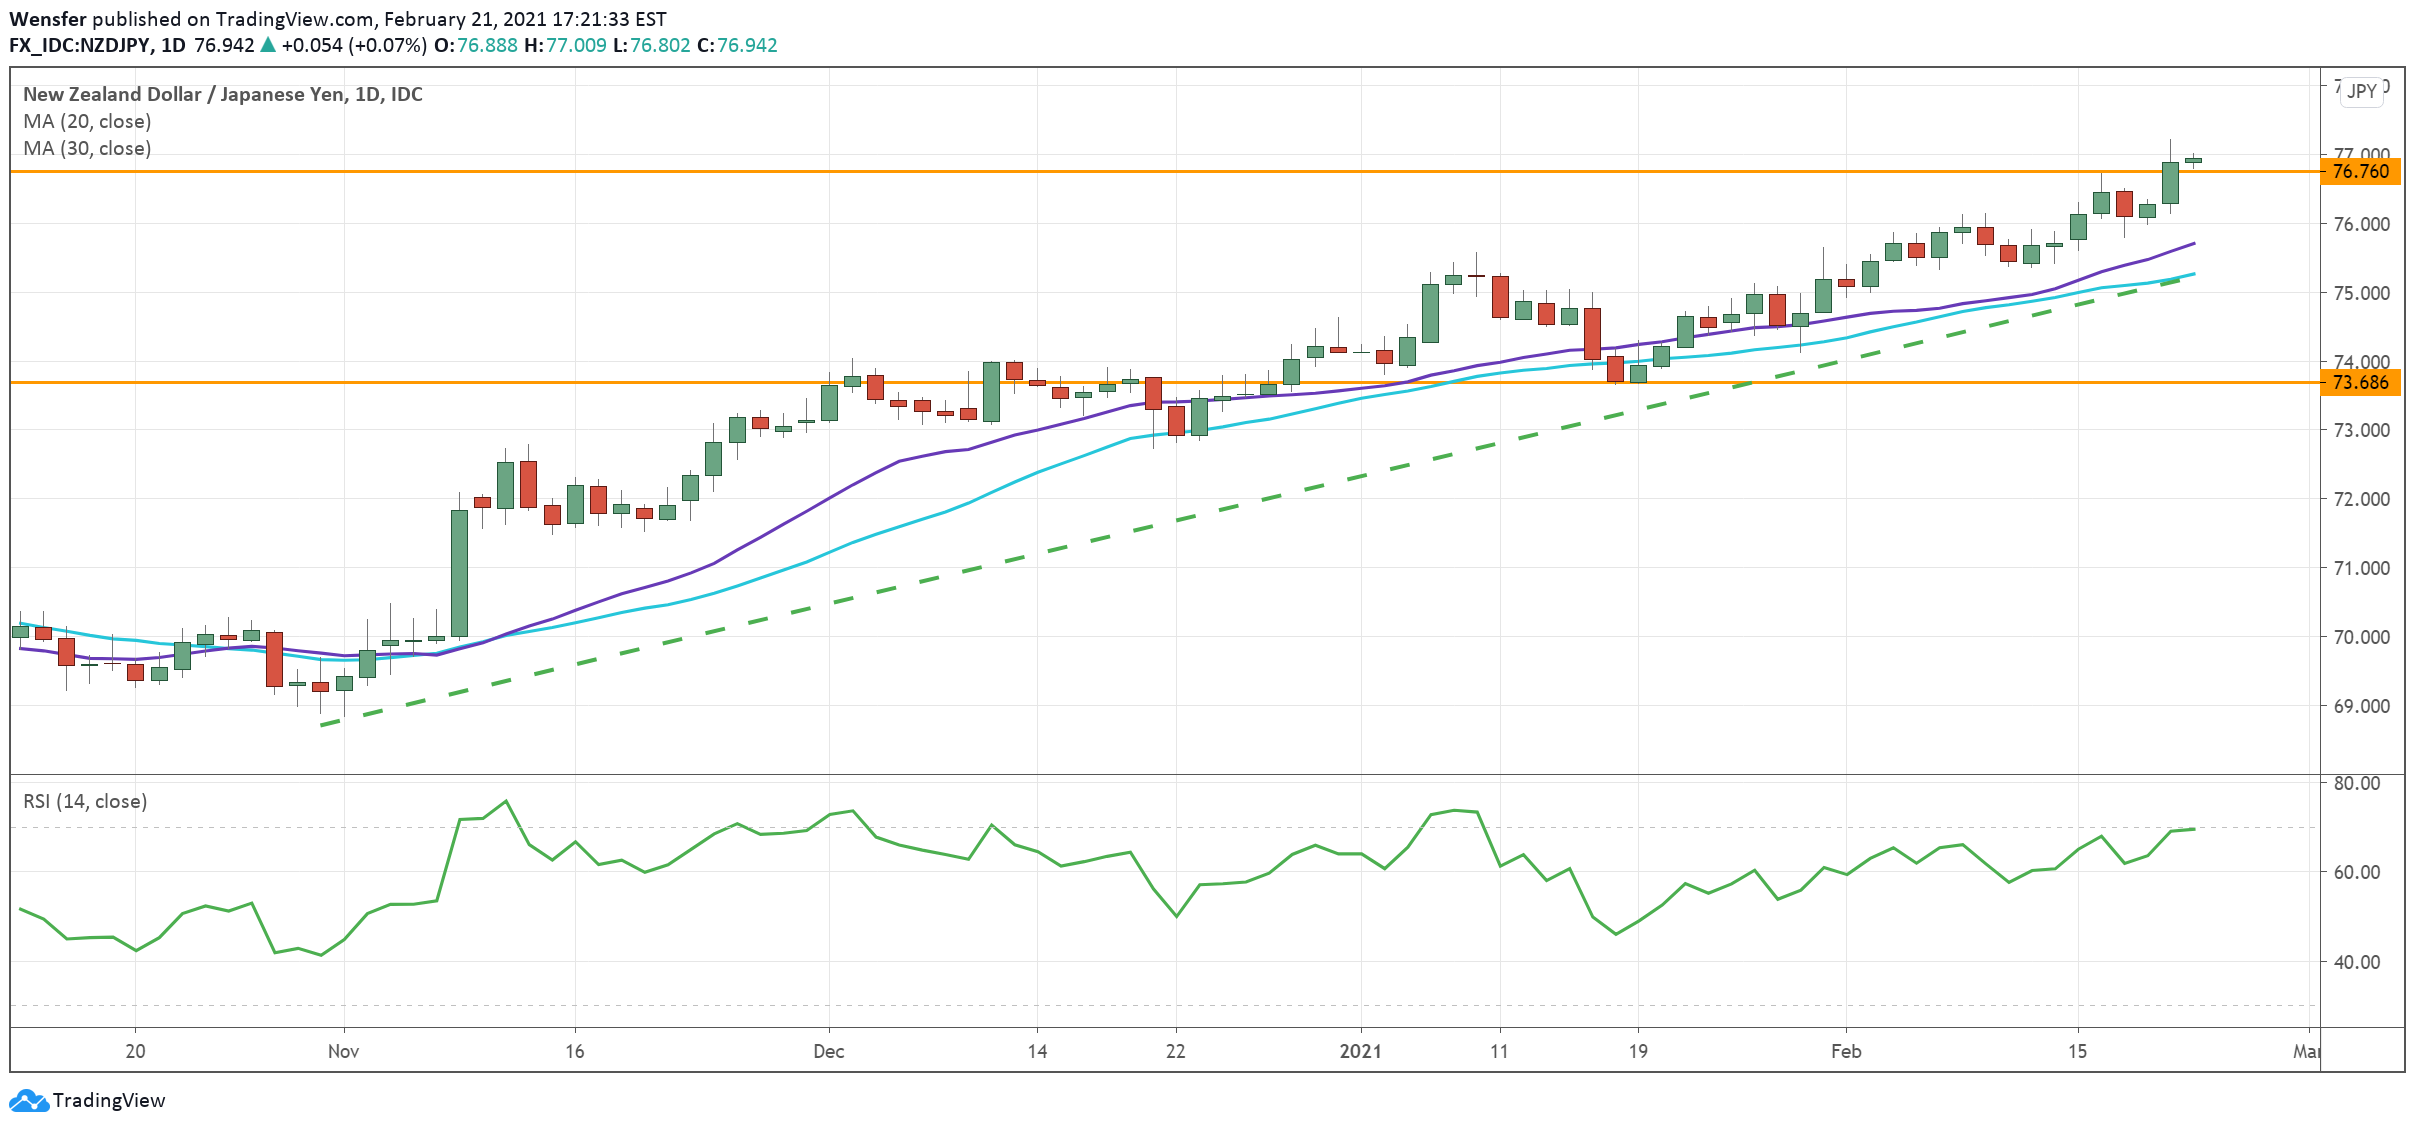Viewport: 2415px width, 1129px height.
Task: Select the MA (20, close) legend
Action: pos(87,121)
